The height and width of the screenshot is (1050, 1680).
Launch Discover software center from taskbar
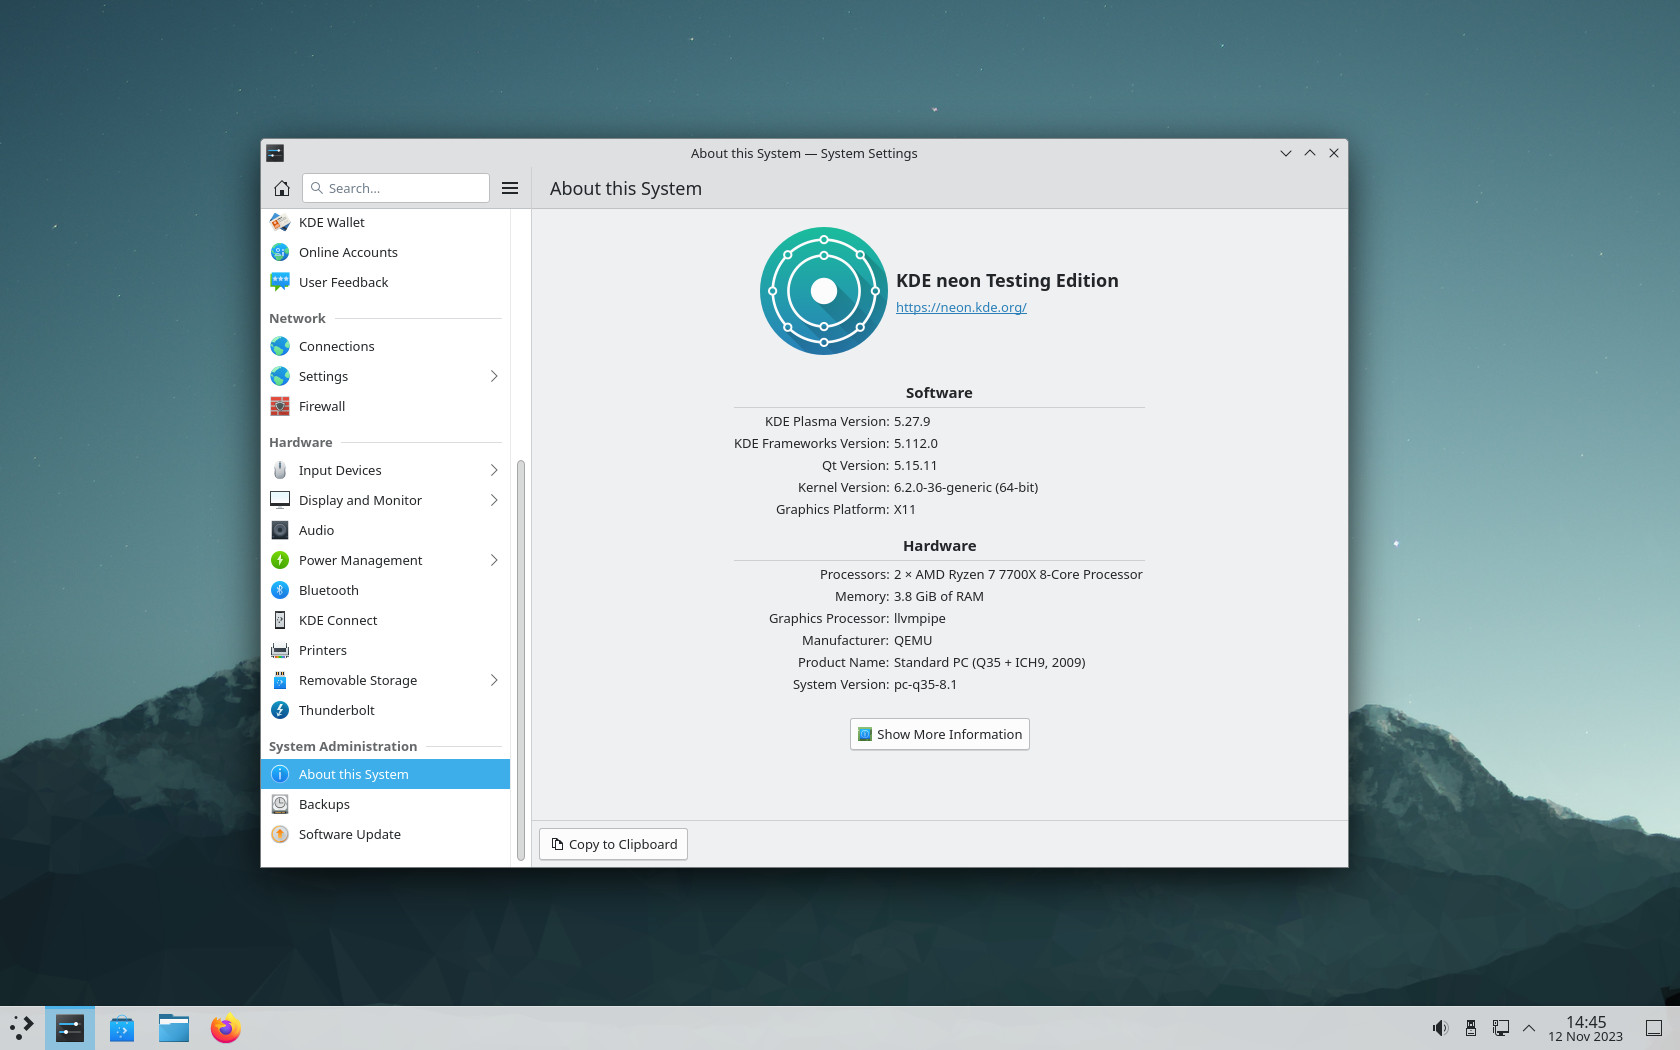pyautogui.click(x=122, y=1028)
